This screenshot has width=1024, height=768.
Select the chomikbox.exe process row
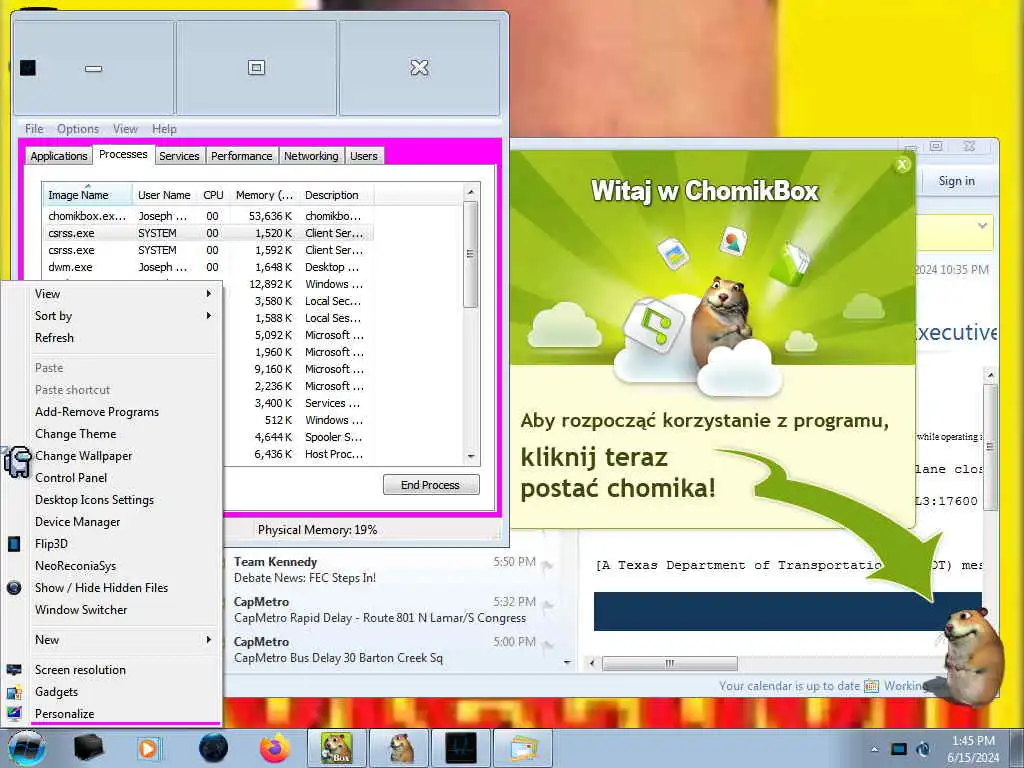tap(209, 216)
